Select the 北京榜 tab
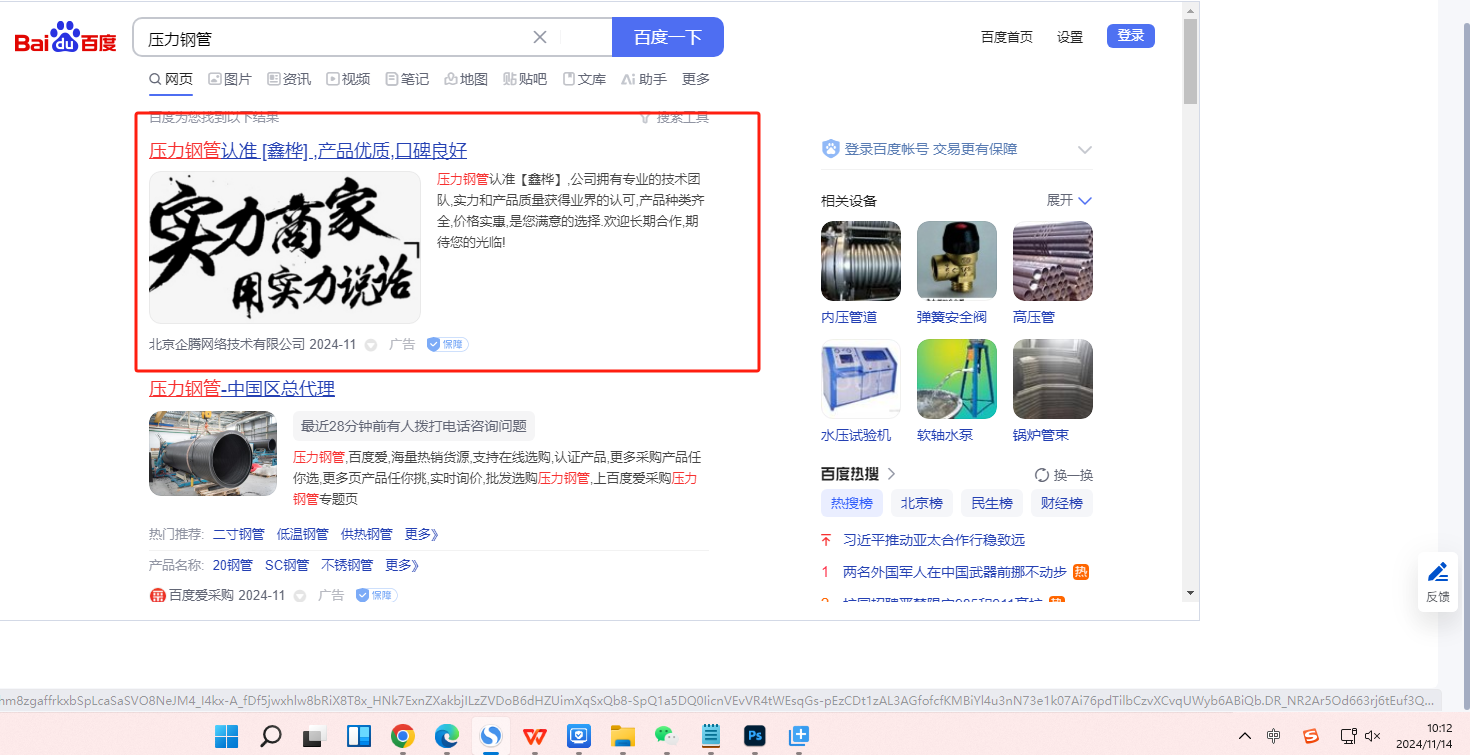 (922, 503)
